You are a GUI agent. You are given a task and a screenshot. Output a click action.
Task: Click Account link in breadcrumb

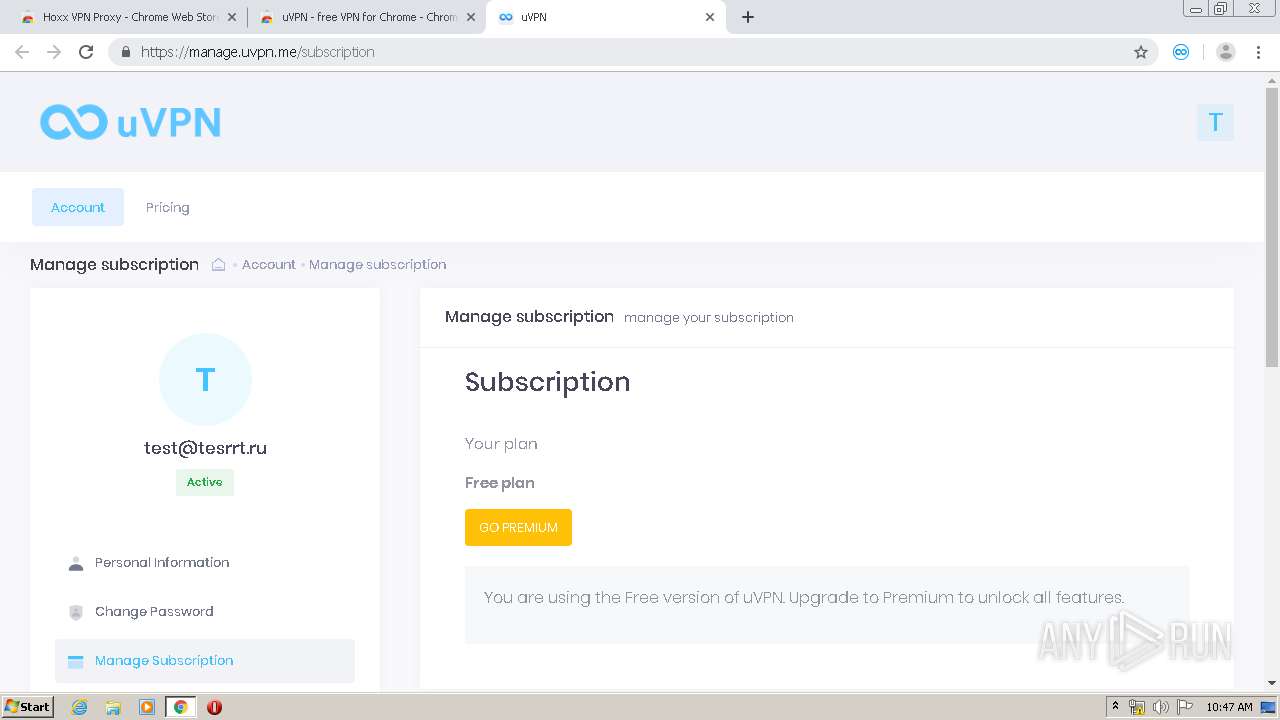pyautogui.click(x=268, y=264)
